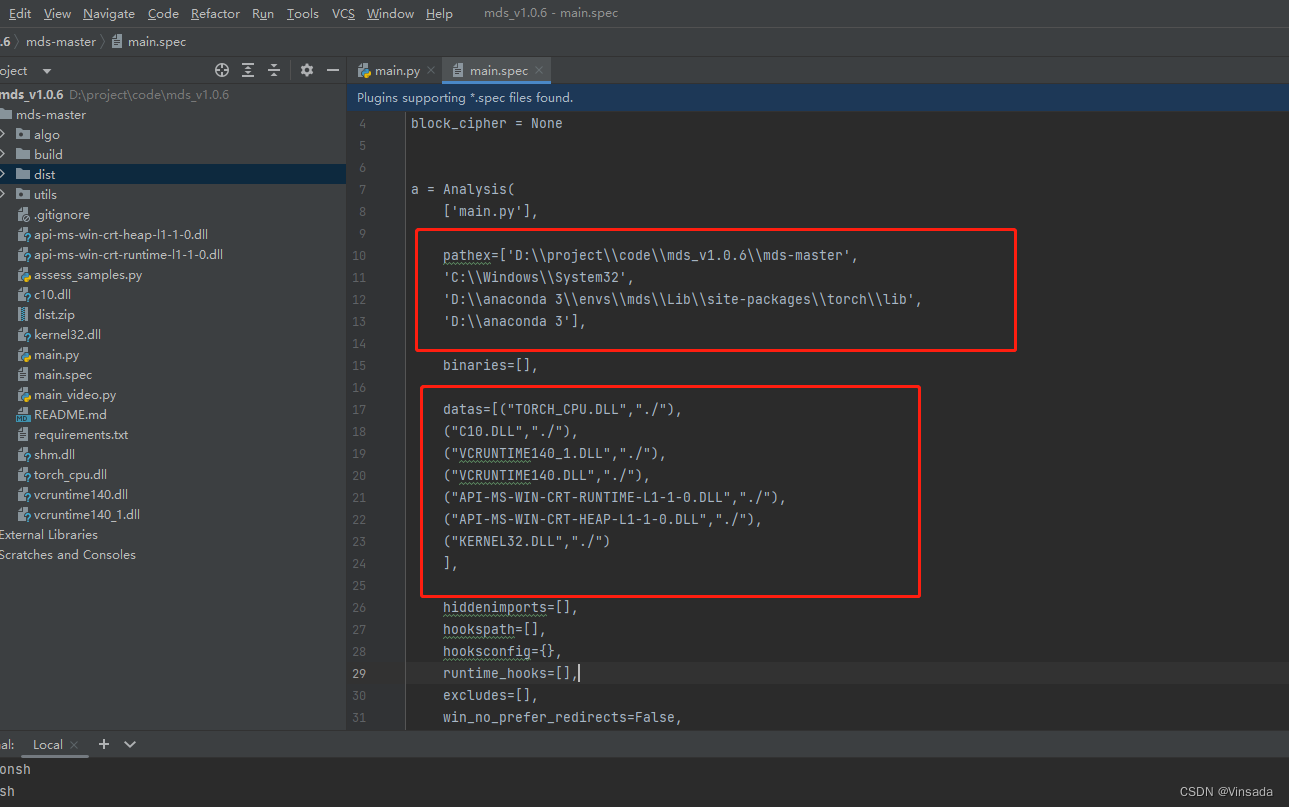The height and width of the screenshot is (807, 1289).
Task: Open the Navigate menu
Action: [x=109, y=13]
